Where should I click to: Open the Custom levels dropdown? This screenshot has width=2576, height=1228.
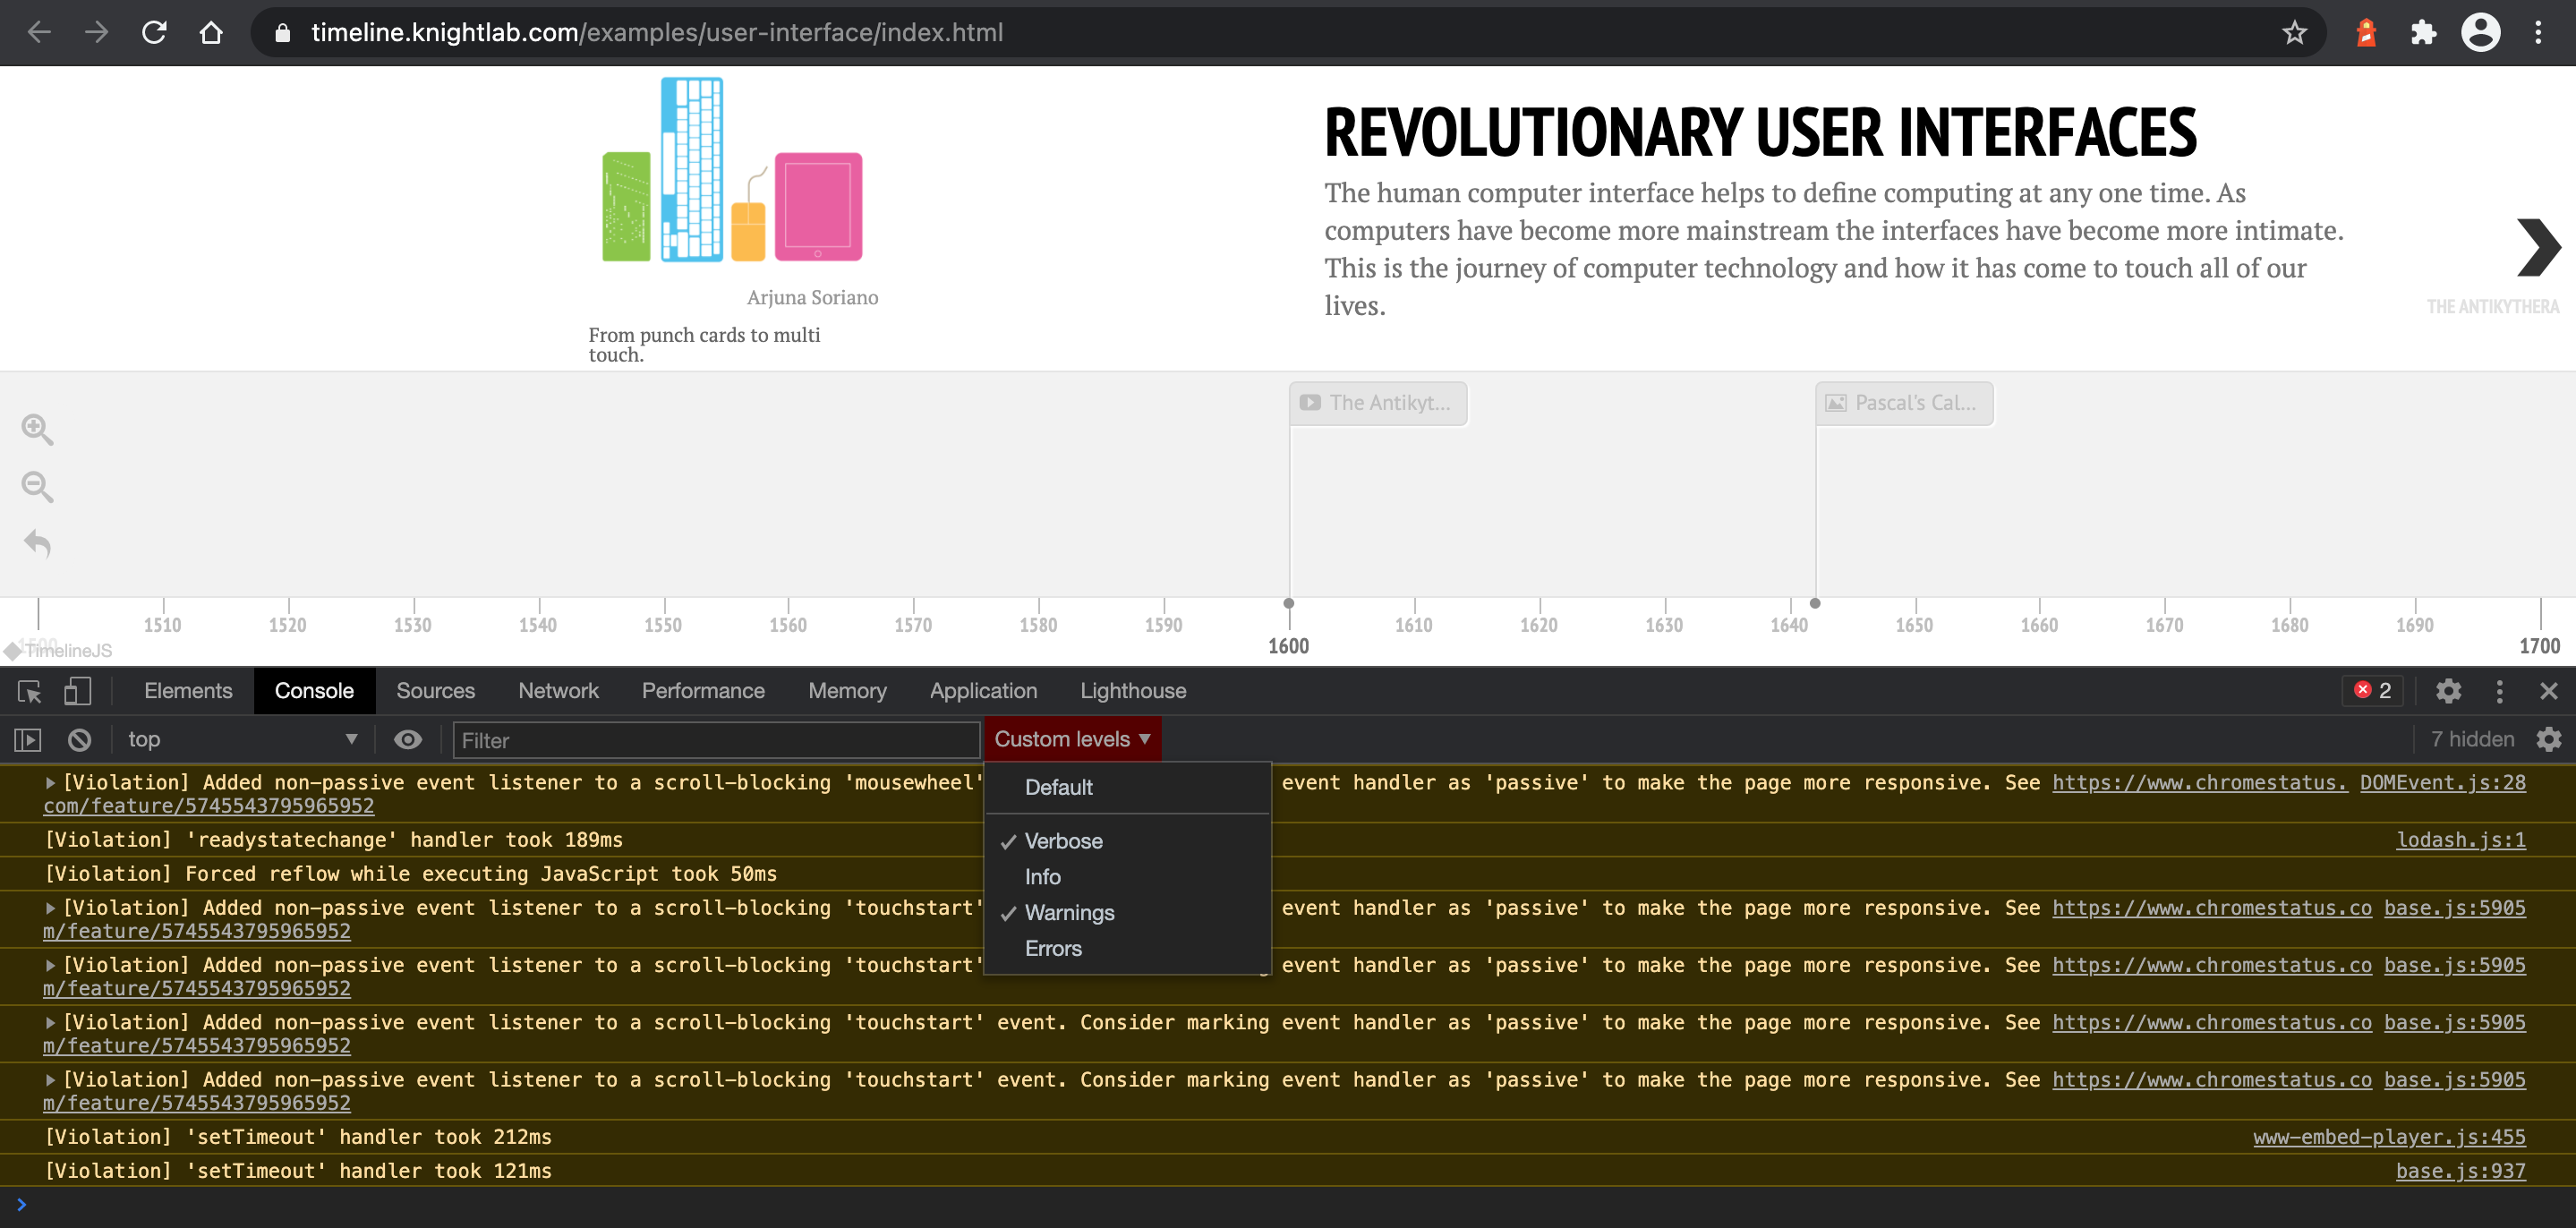coord(1072,739)
